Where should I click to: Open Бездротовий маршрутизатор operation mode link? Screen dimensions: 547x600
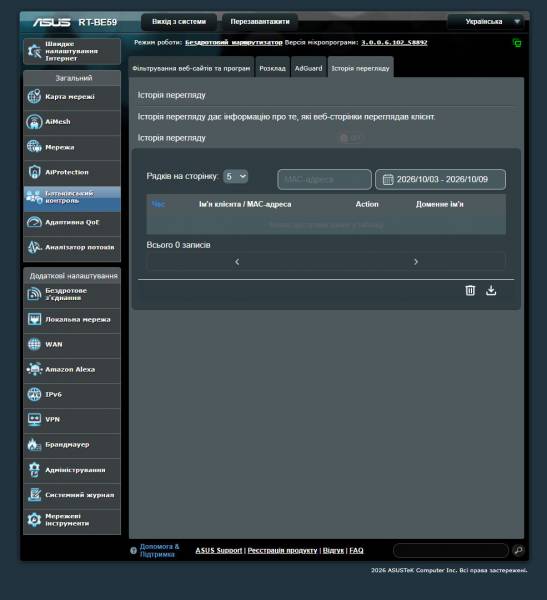[233, 42]
